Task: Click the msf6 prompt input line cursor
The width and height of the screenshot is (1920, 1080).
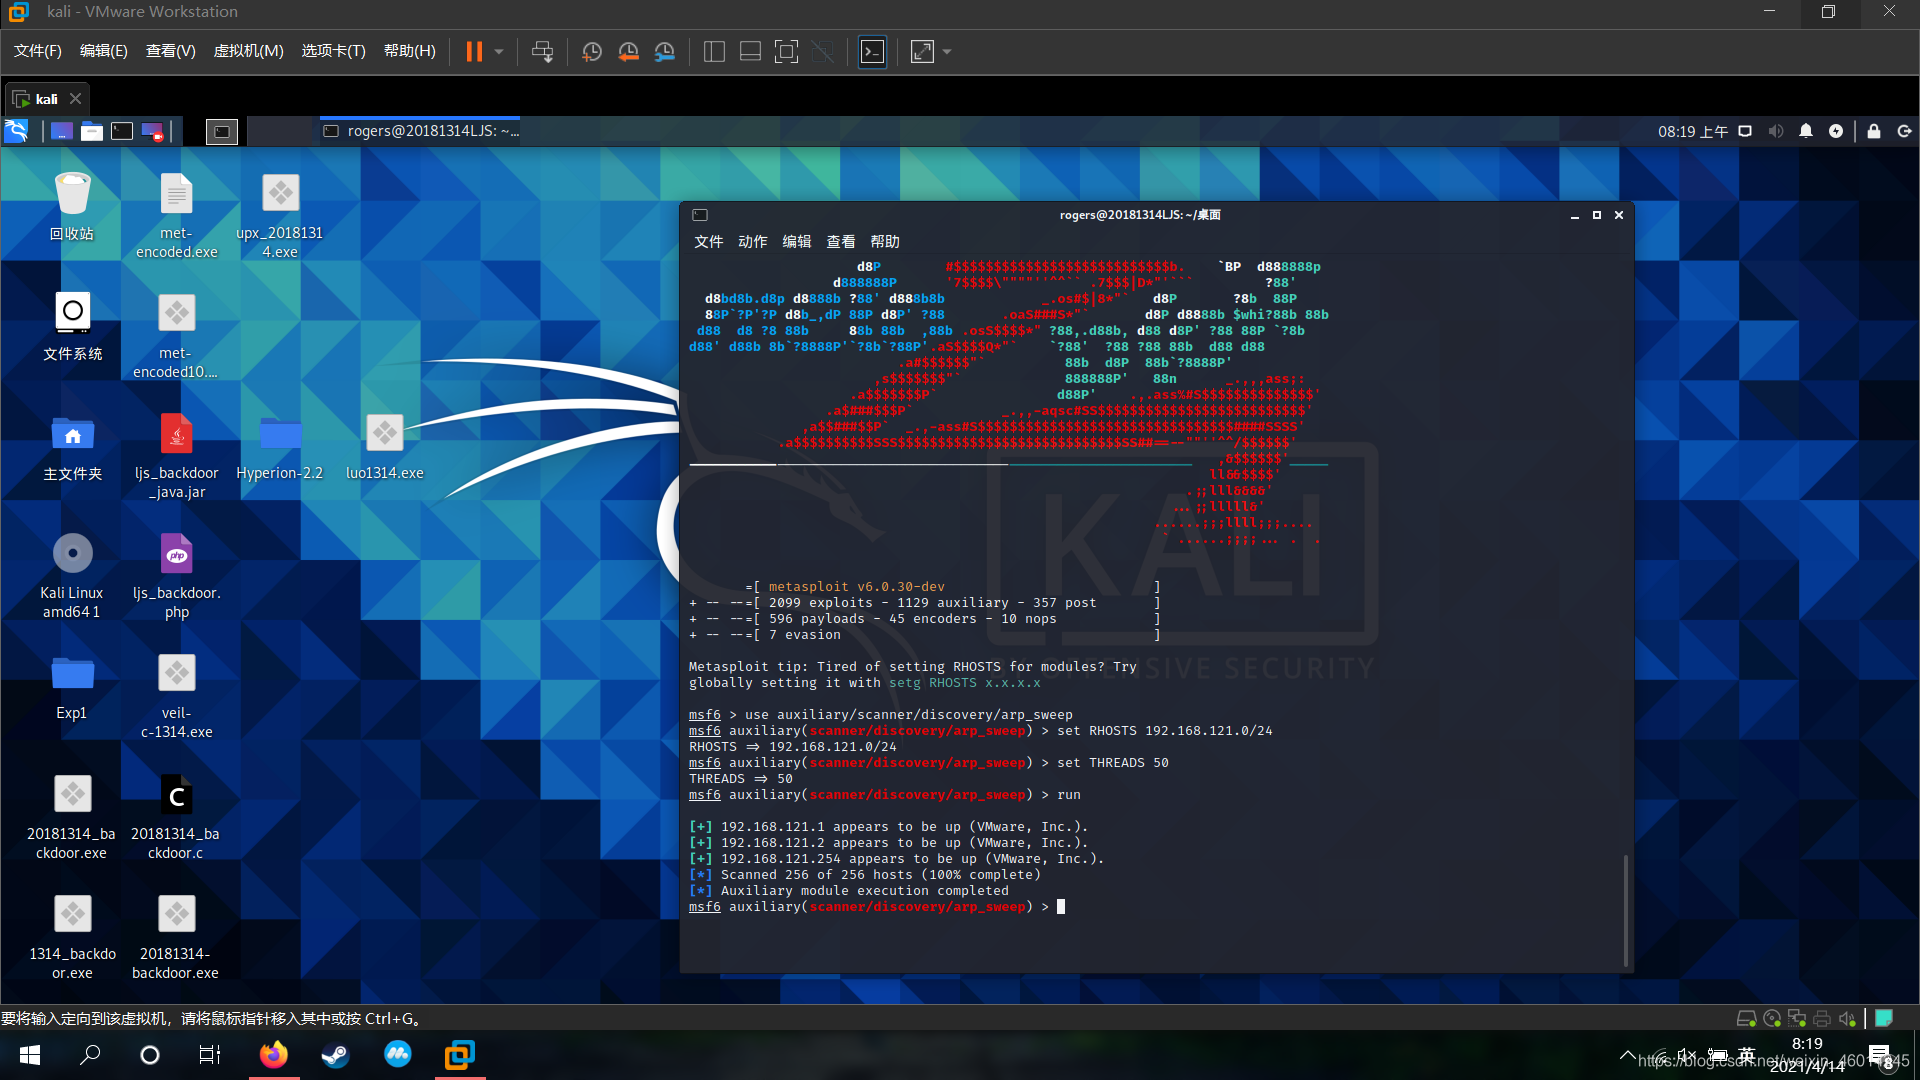Action: pos(1061,907)
